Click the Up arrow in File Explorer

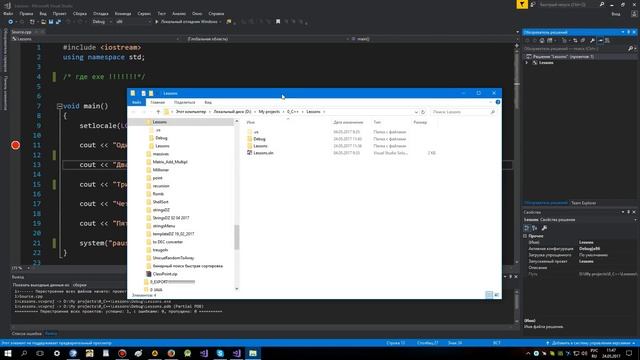[158, 112]
